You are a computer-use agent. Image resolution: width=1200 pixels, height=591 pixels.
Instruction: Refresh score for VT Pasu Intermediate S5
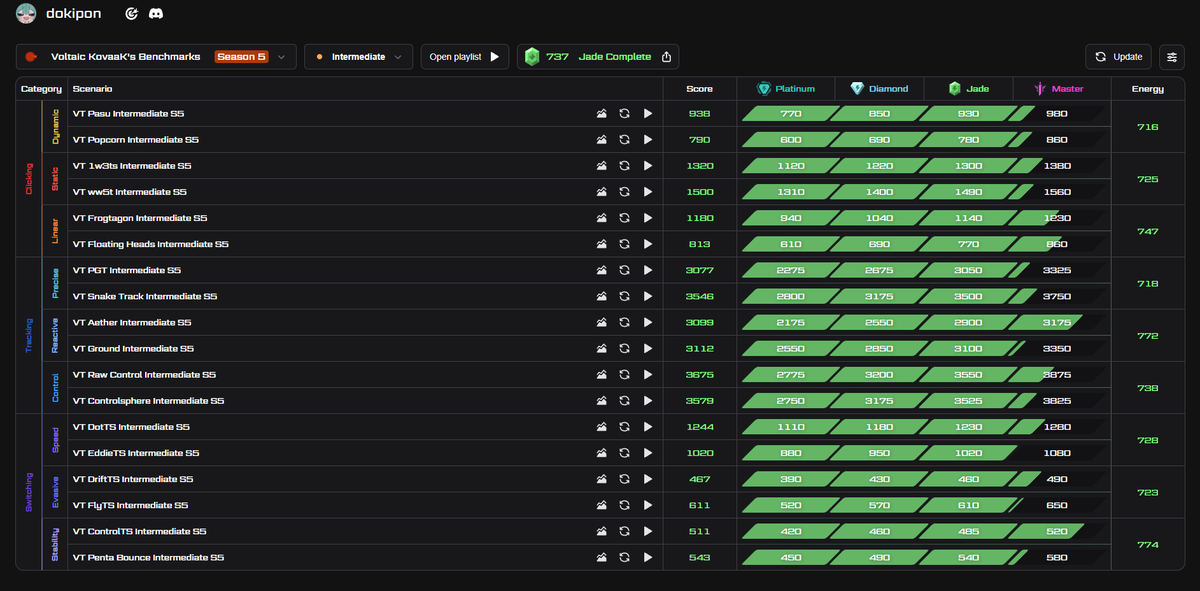(624, 114)
